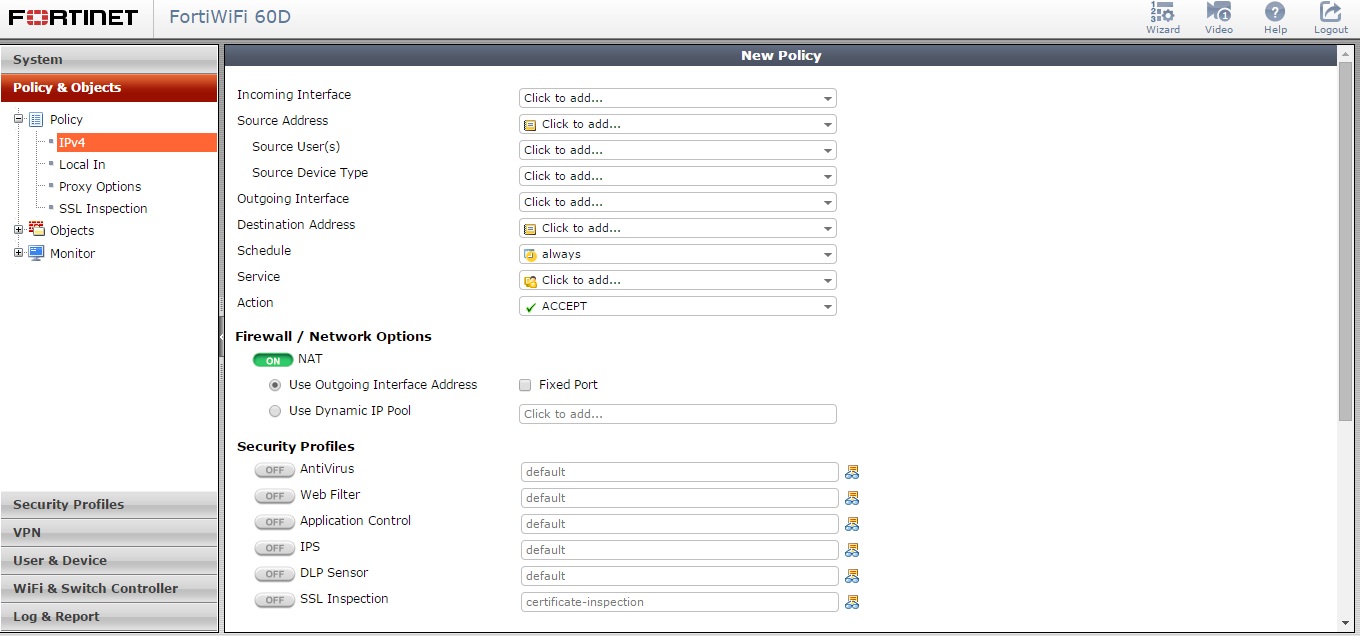Click the FORTINET logo

(70, 16)
